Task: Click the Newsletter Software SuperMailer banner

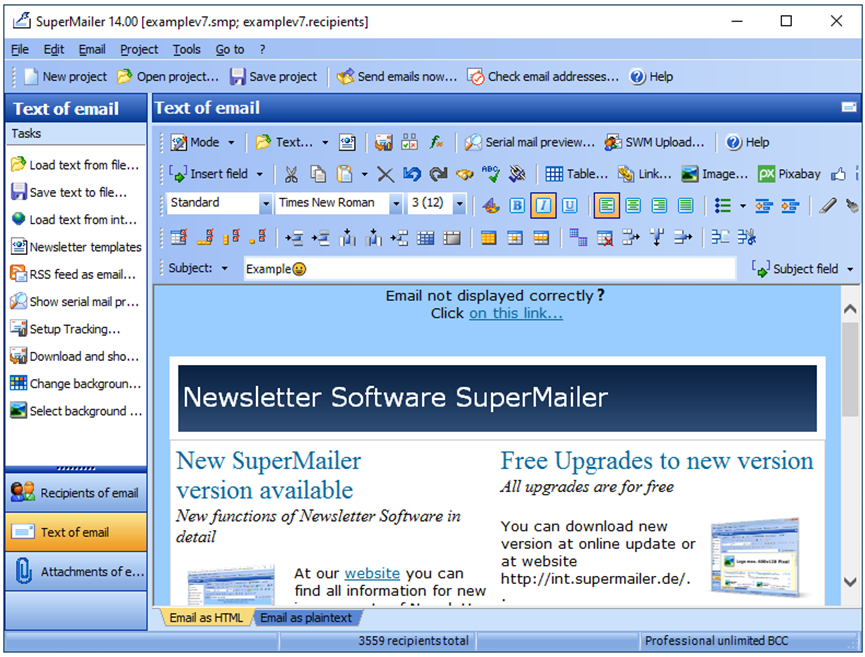Action: pyautogui.click(x=497, y=398)
